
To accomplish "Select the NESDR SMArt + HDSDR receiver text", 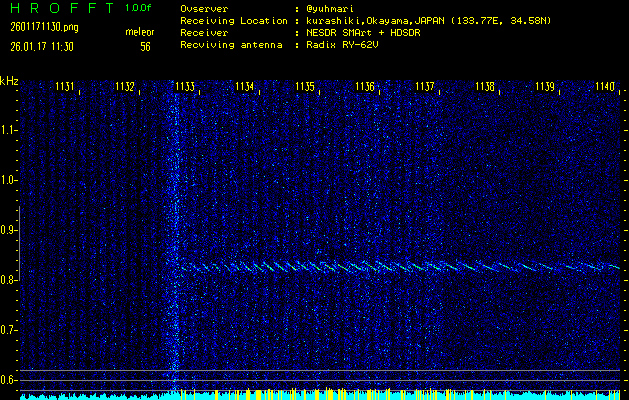I will 364,32.
